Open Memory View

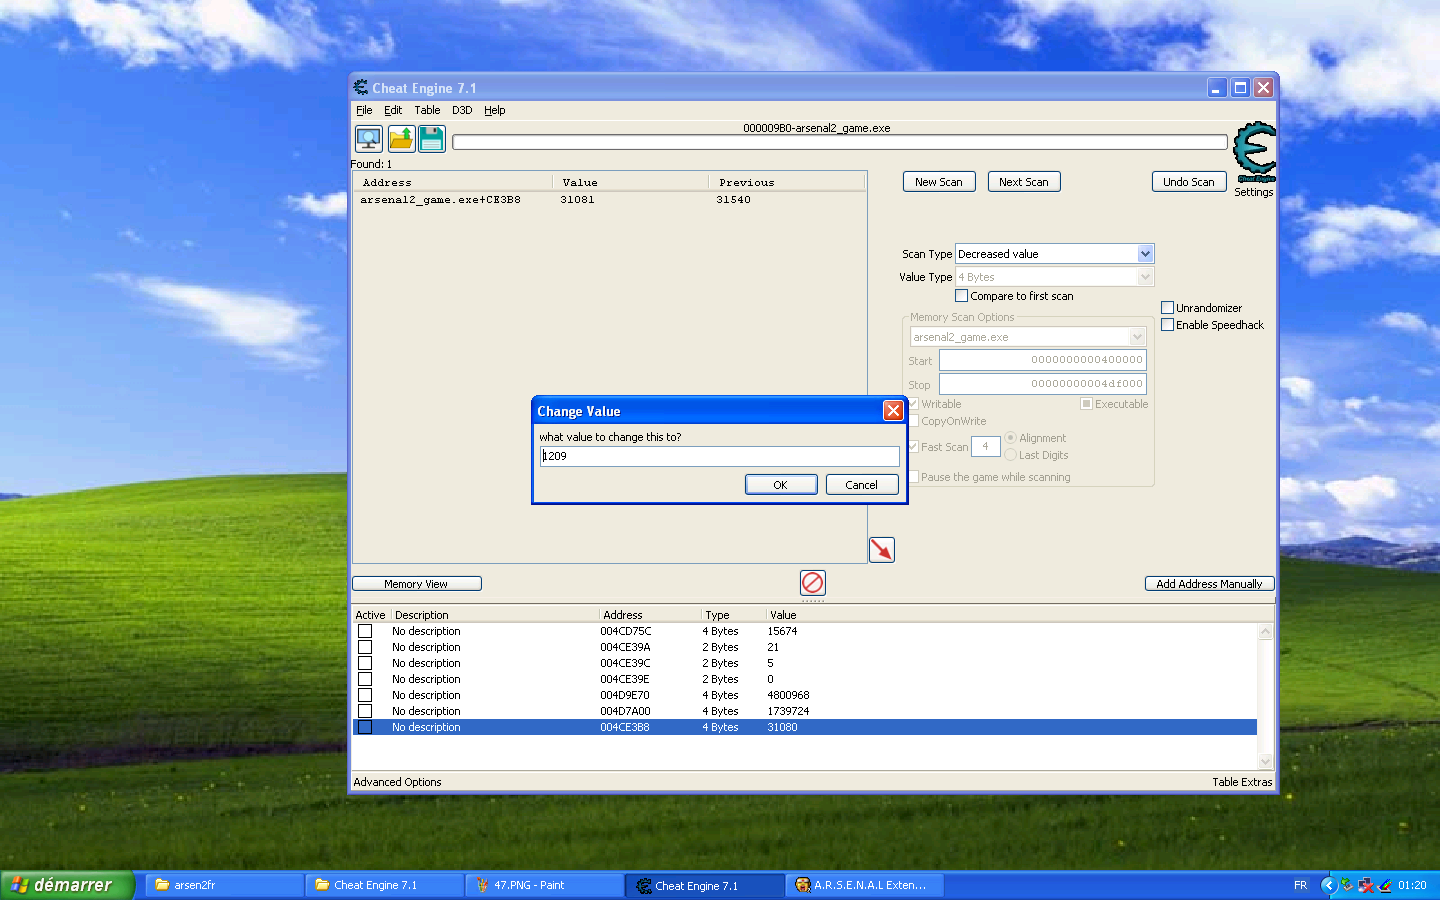417,584
